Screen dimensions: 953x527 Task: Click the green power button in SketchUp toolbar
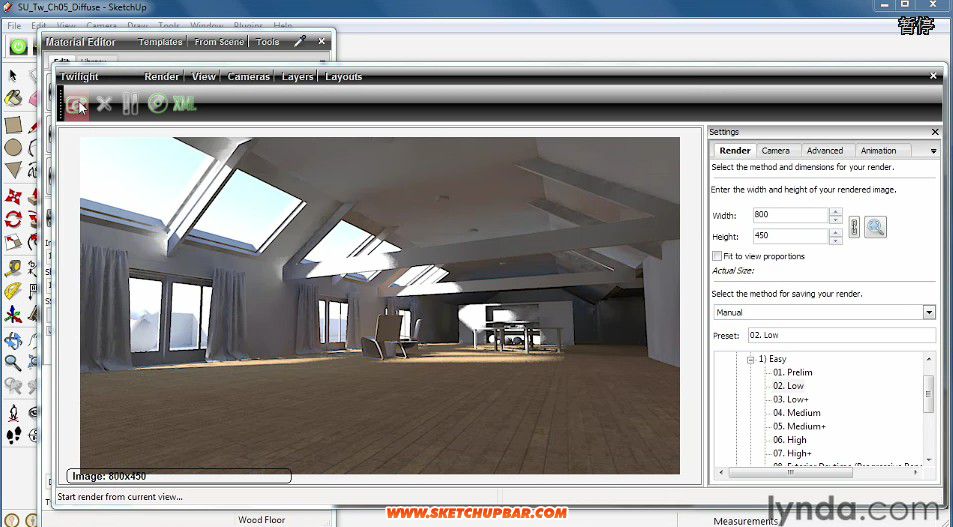point(18,47)
